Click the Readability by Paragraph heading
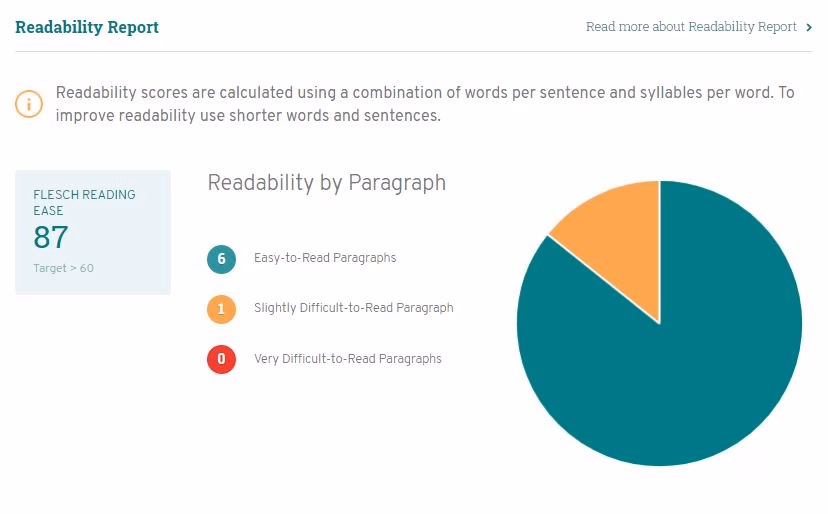 (326, 183)
